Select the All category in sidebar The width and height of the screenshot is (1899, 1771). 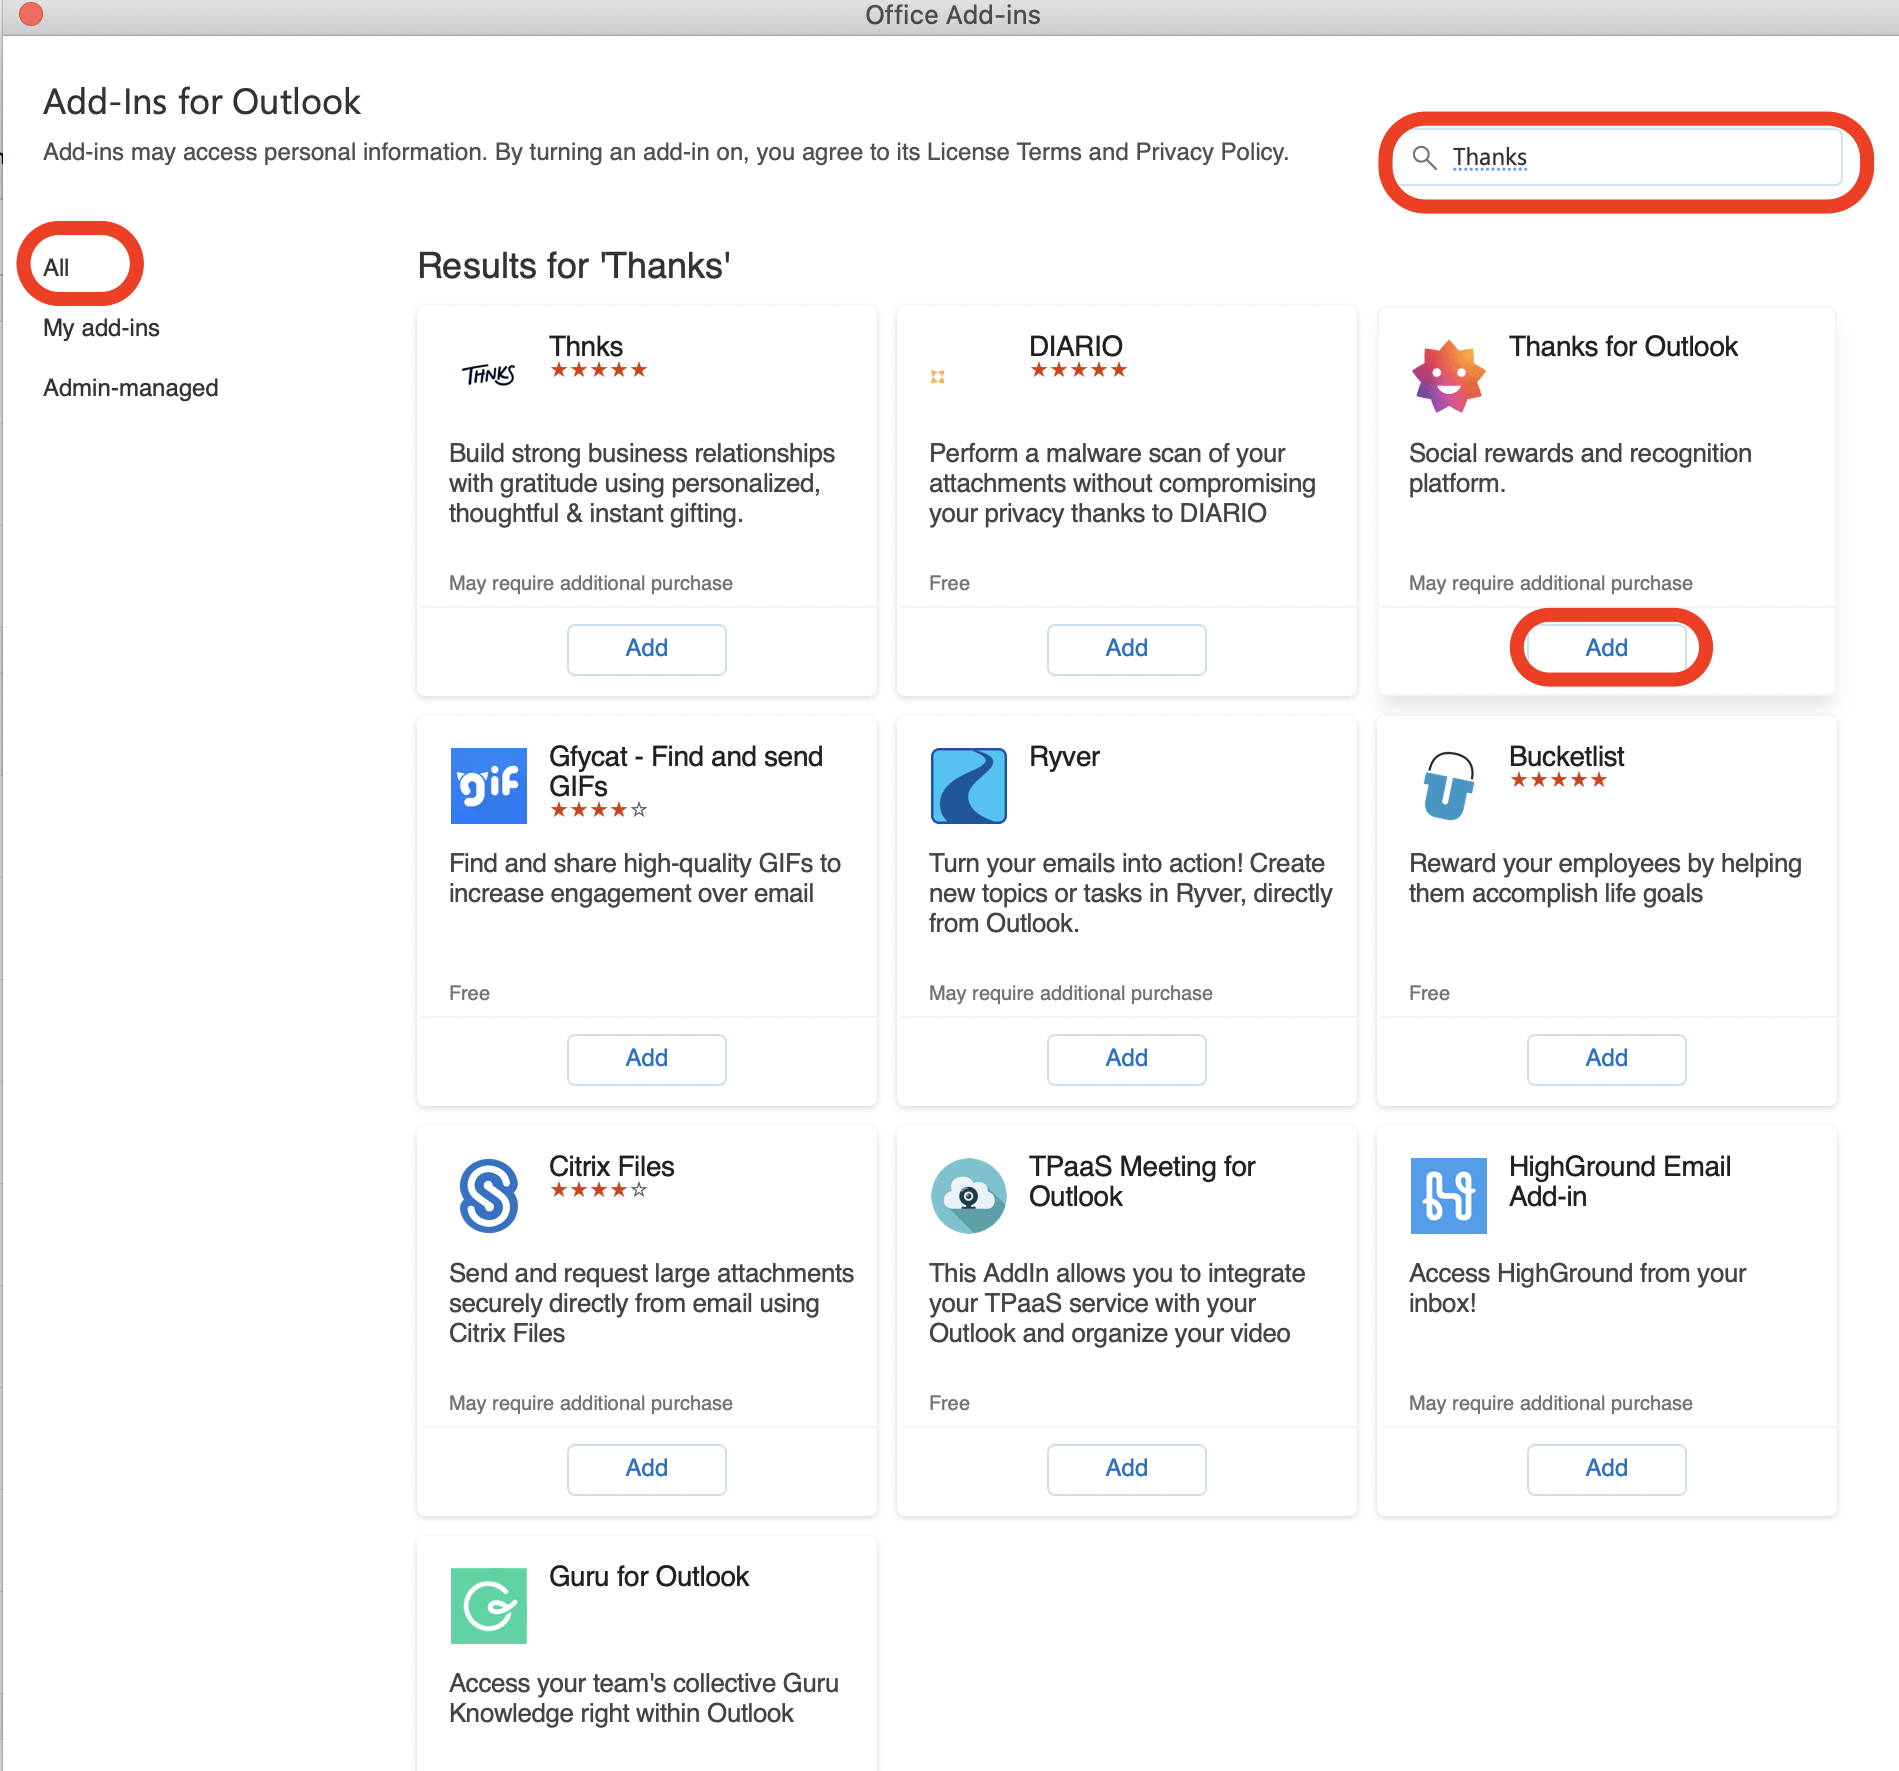pos(57,267)
